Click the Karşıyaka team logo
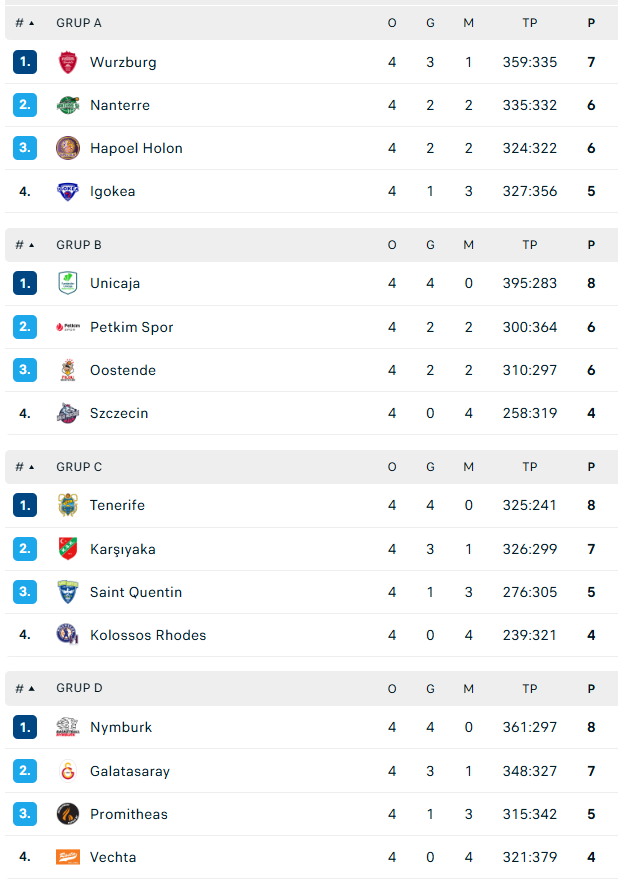Viewport: 618px width, 880px height. (68, 549)
